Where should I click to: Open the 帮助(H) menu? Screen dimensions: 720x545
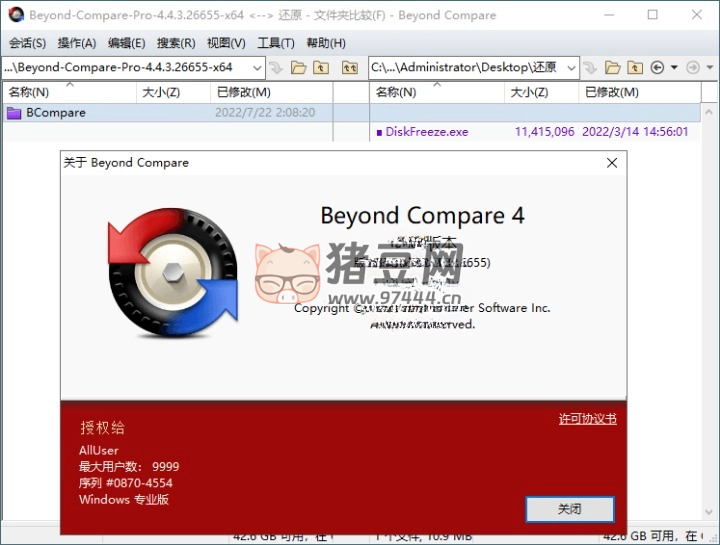click(326, 43)
